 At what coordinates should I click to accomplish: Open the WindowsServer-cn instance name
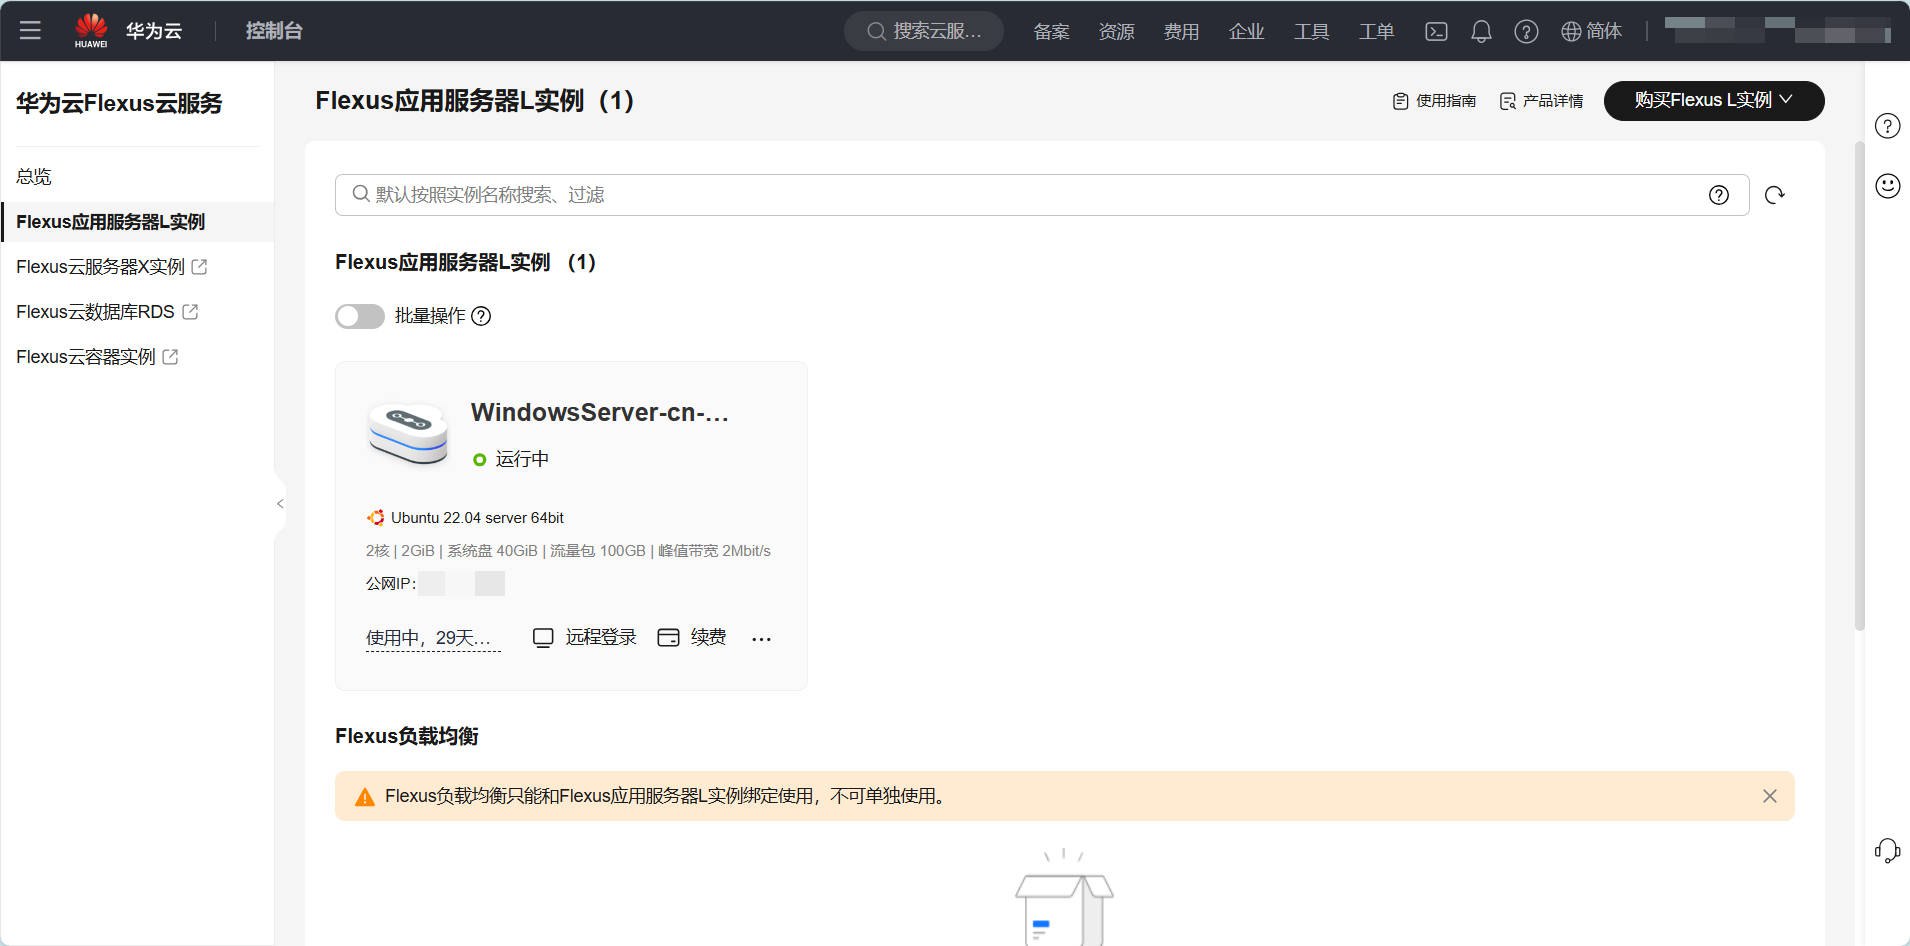click(x=600, y=412)
